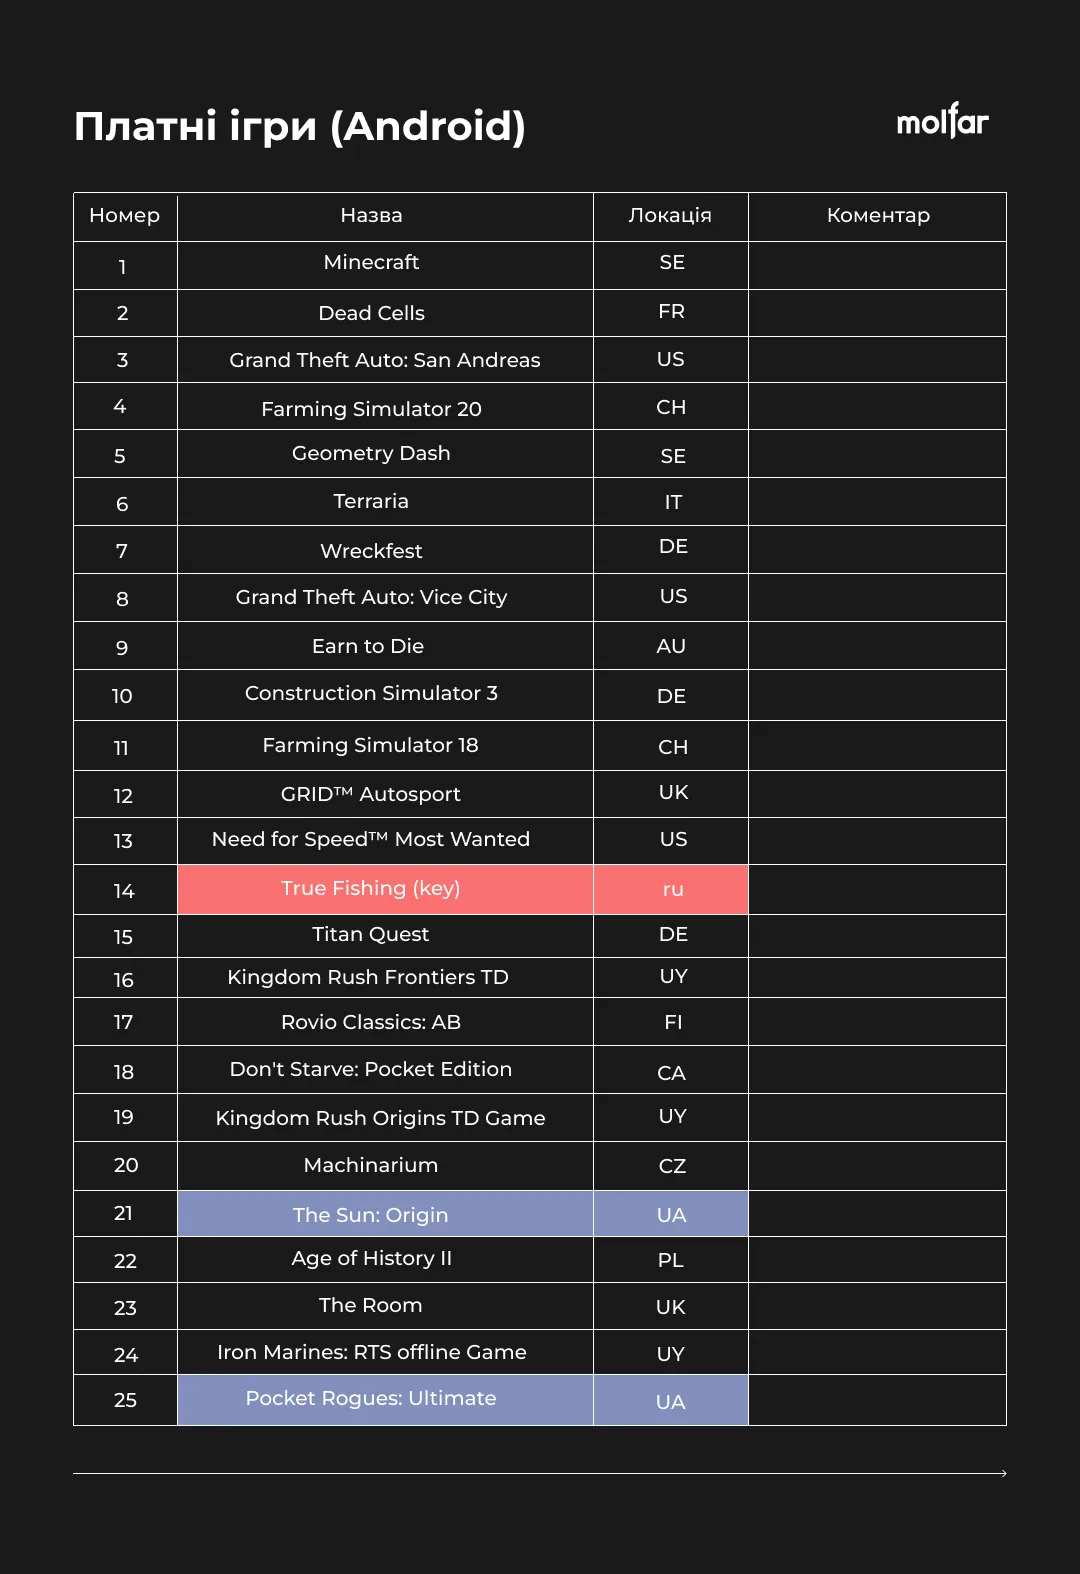Click the molfar logo
The image size is (1080, 1574).
pos(942,122)
